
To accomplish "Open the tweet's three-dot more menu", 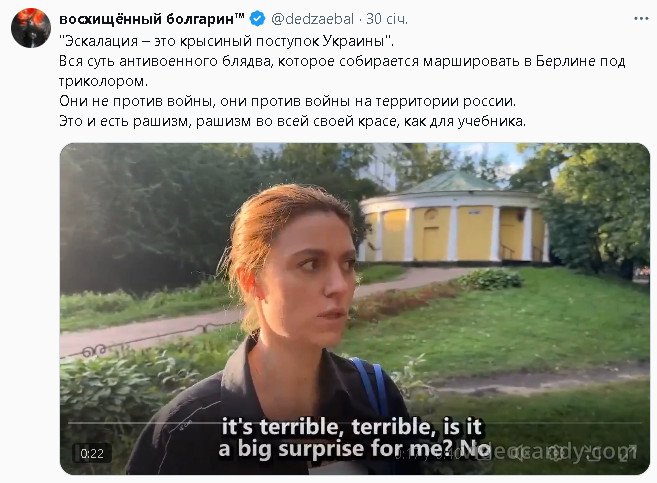I will point(641,19).
